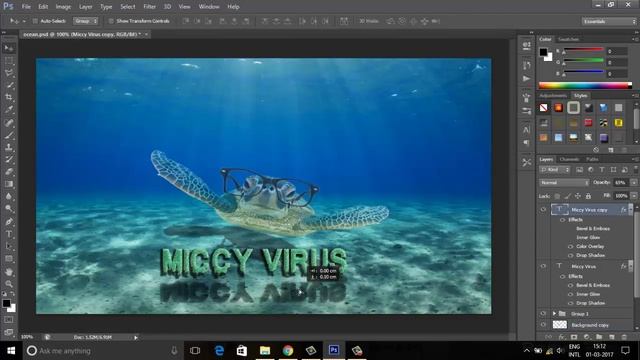Click the lock image pixels brush icon

pyautogui.click(x=567, y=196)
